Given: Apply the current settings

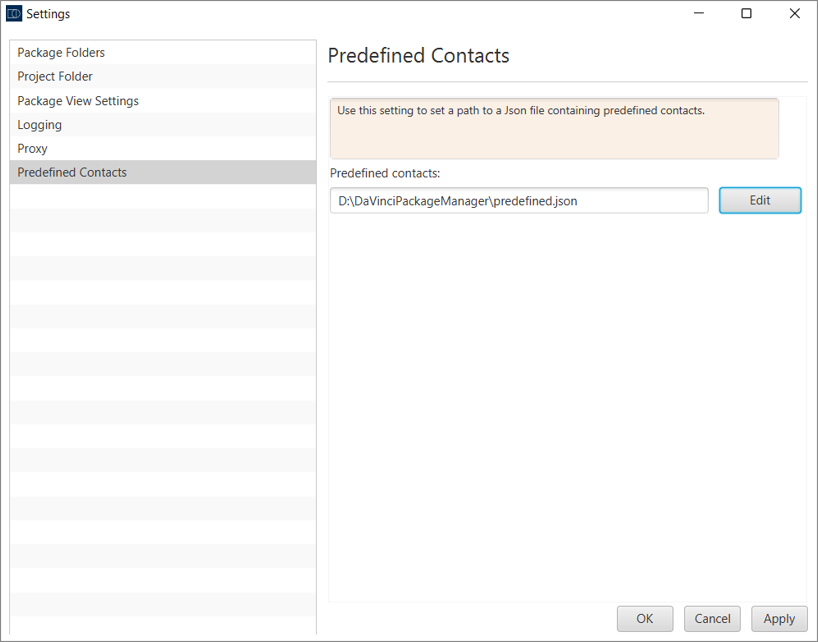Looking at the screenshot, I should [x=779, y=619].
